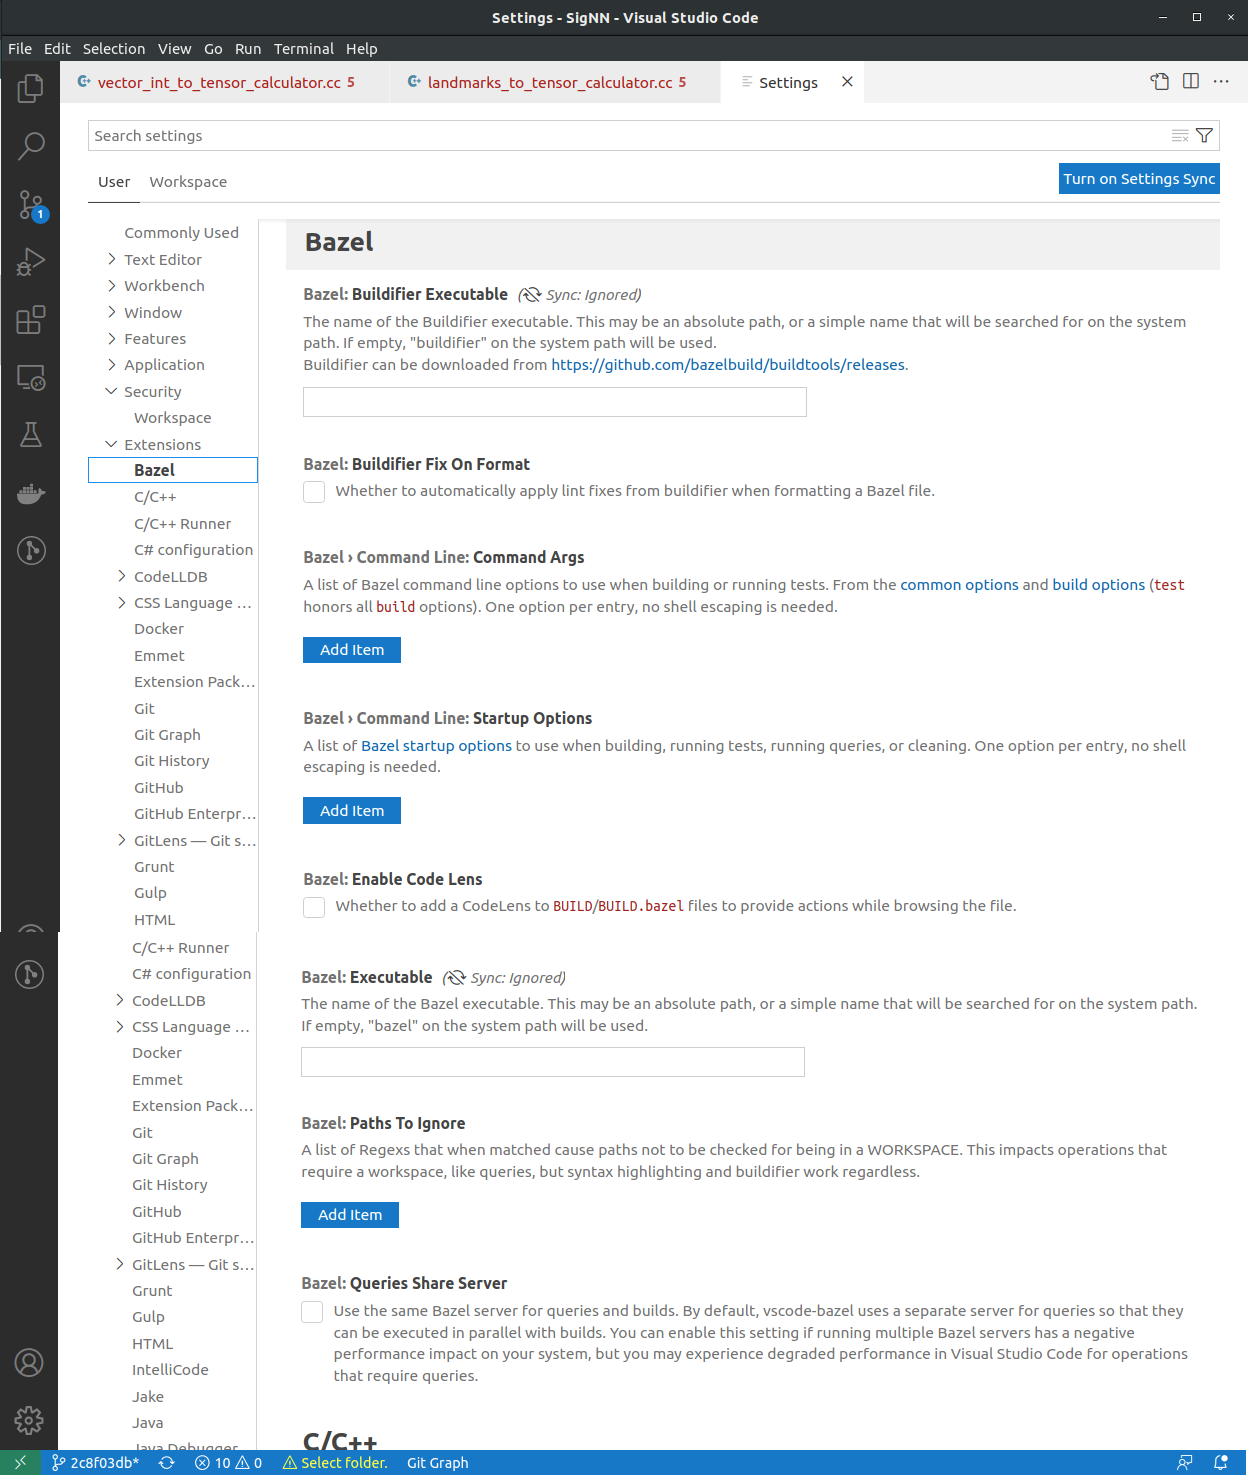
Task: Select Jake in the settings tree
Action: 148,1397
